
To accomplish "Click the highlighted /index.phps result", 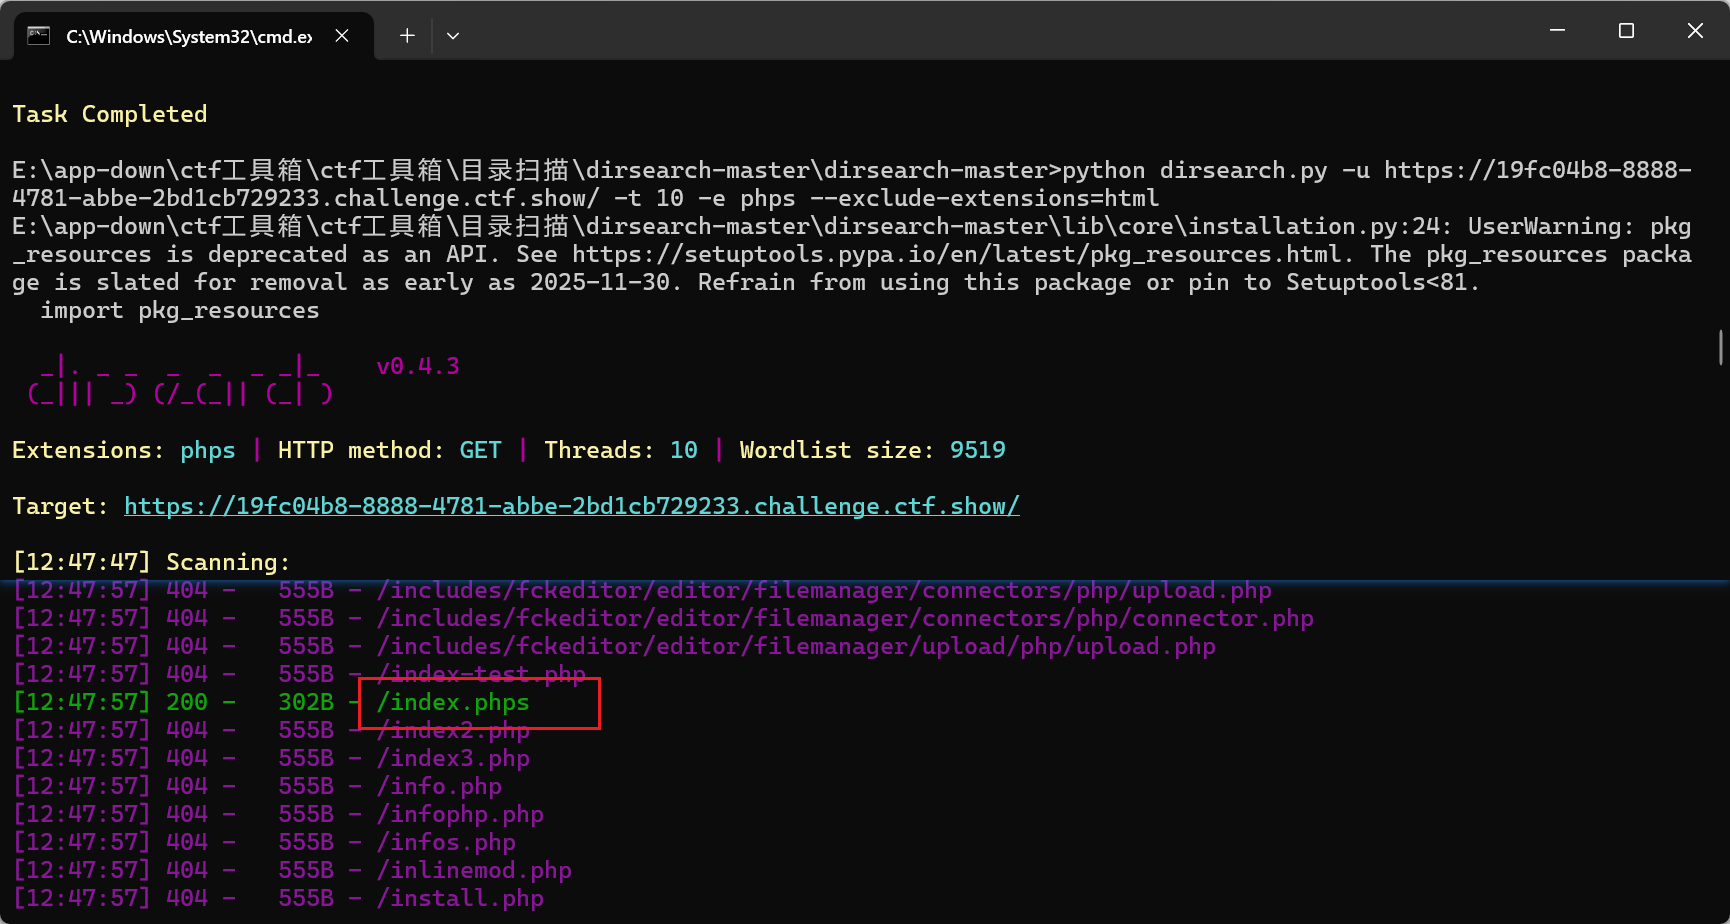I will point(453,702).
